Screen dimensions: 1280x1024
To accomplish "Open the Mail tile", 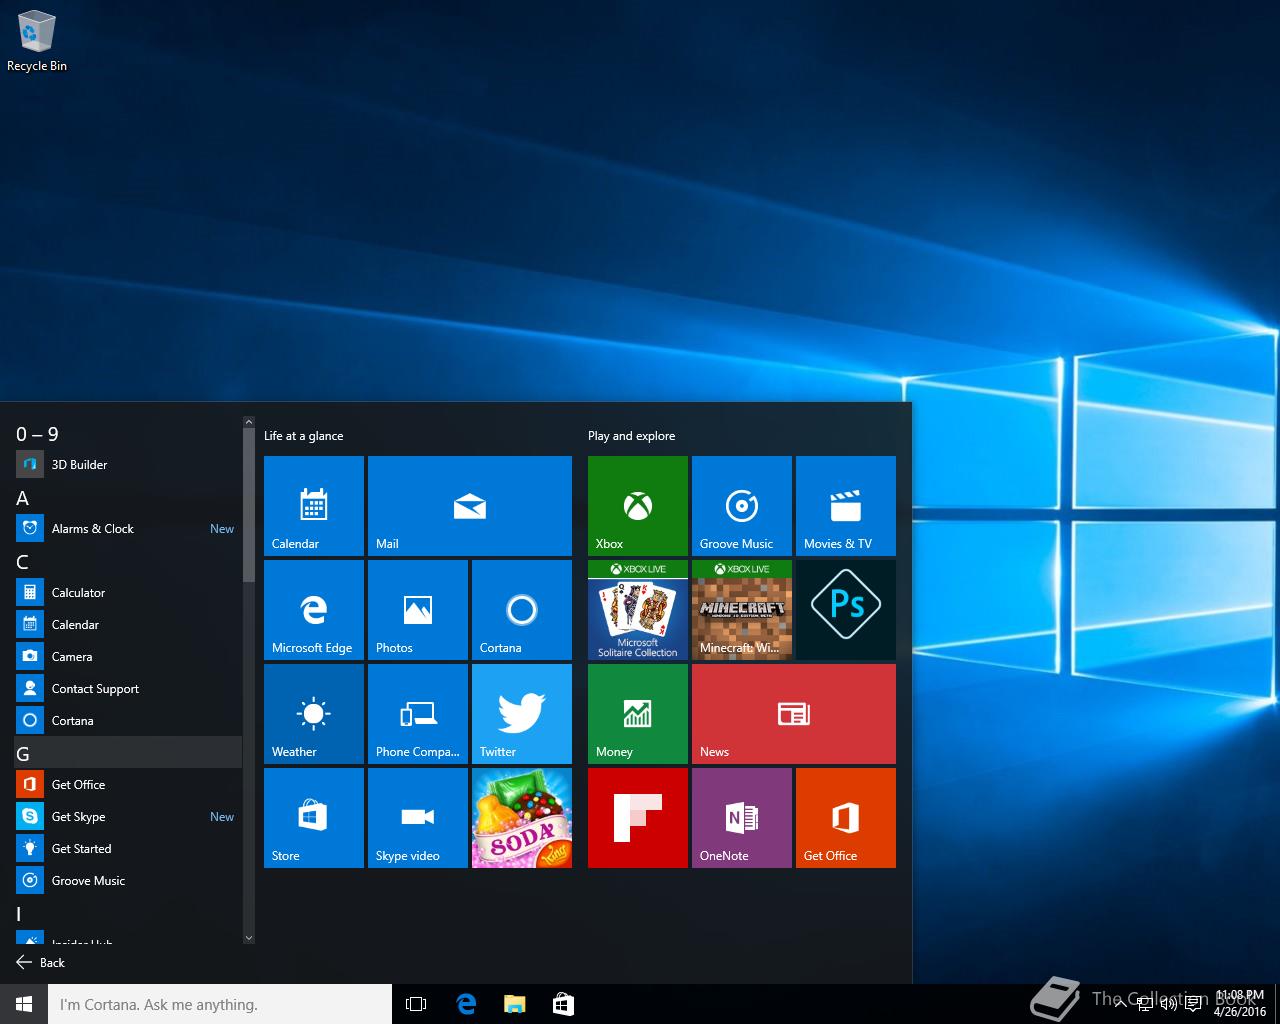I will (x=470, y=506).
